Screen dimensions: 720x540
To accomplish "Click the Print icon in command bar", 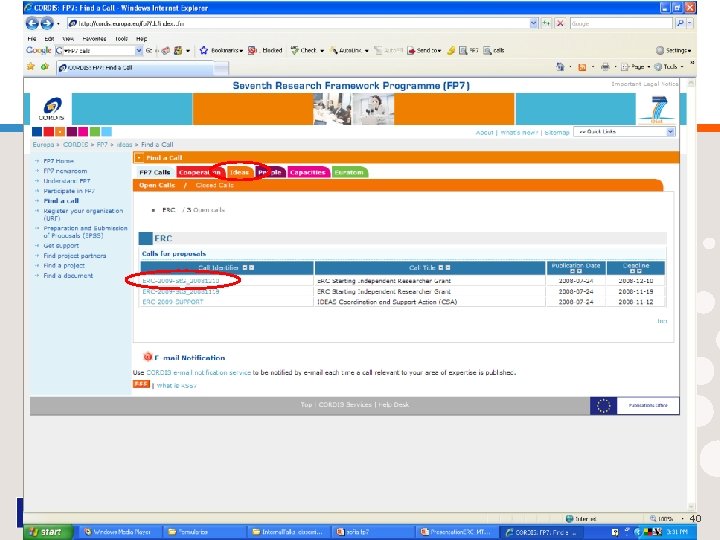I will pyautogui.click(x=605, y=67).
